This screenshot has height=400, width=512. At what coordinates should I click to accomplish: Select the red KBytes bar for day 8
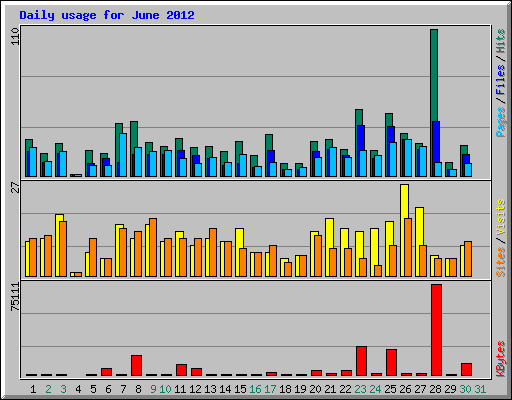136,365
